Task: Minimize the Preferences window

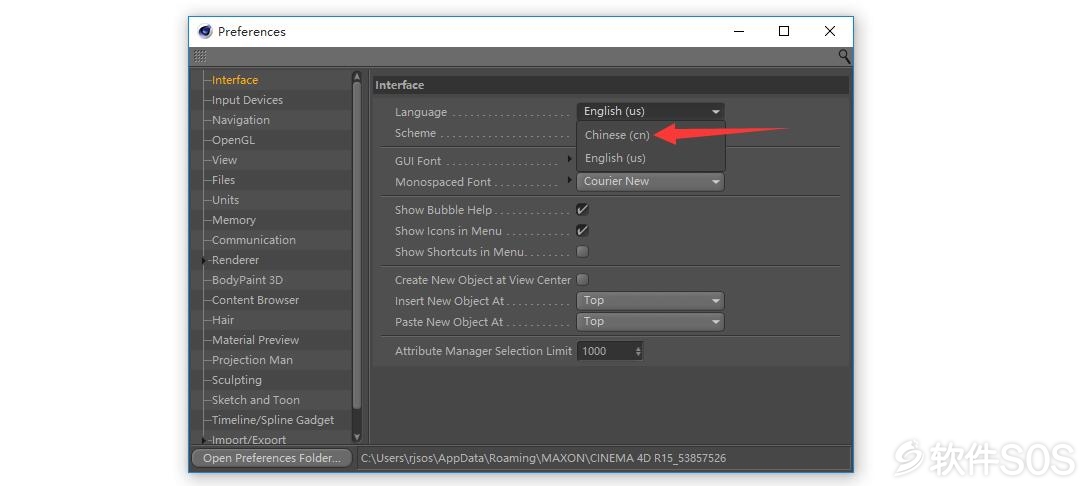Action: (738, 31)
